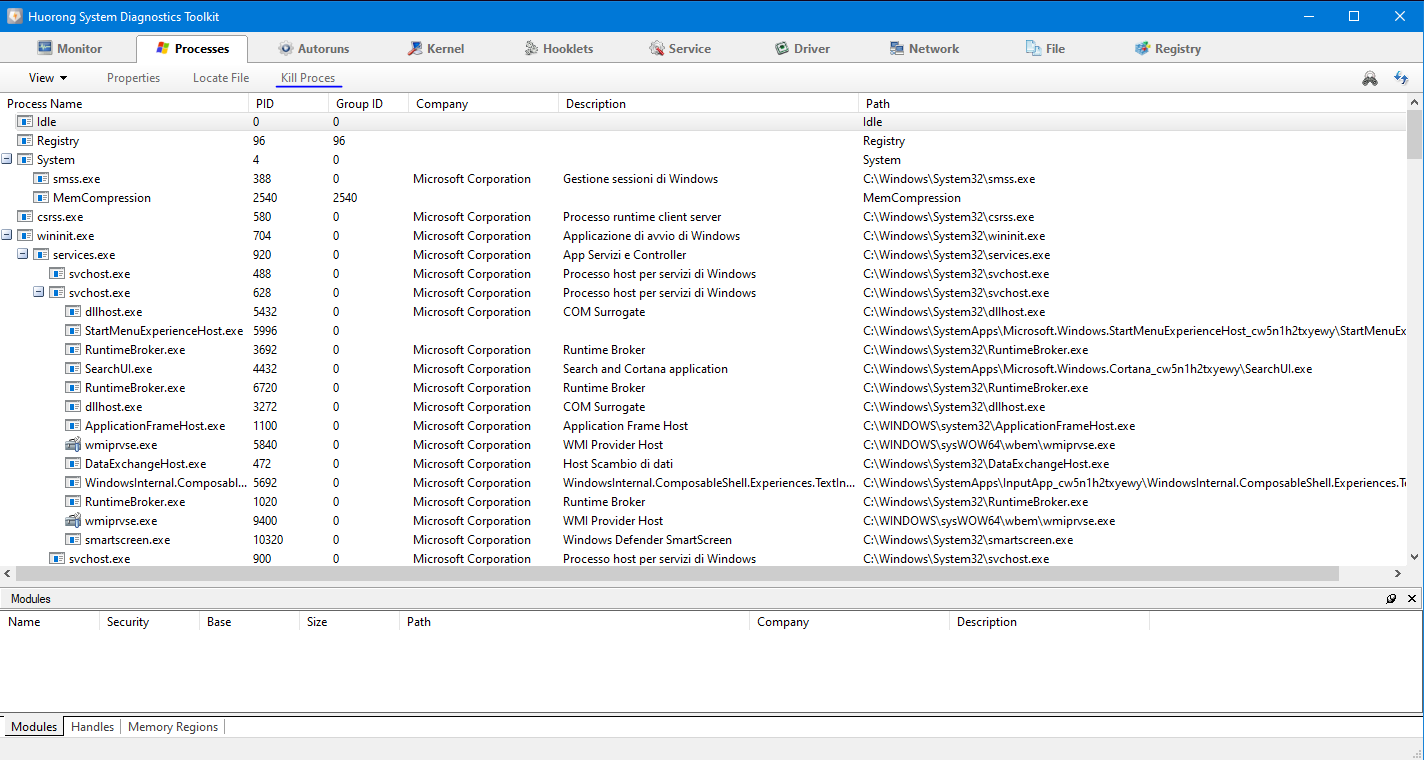This screenshot has height=760, width=1424.
Task: Click the blue refresh arrows icon
Action: click(1401, 78)
